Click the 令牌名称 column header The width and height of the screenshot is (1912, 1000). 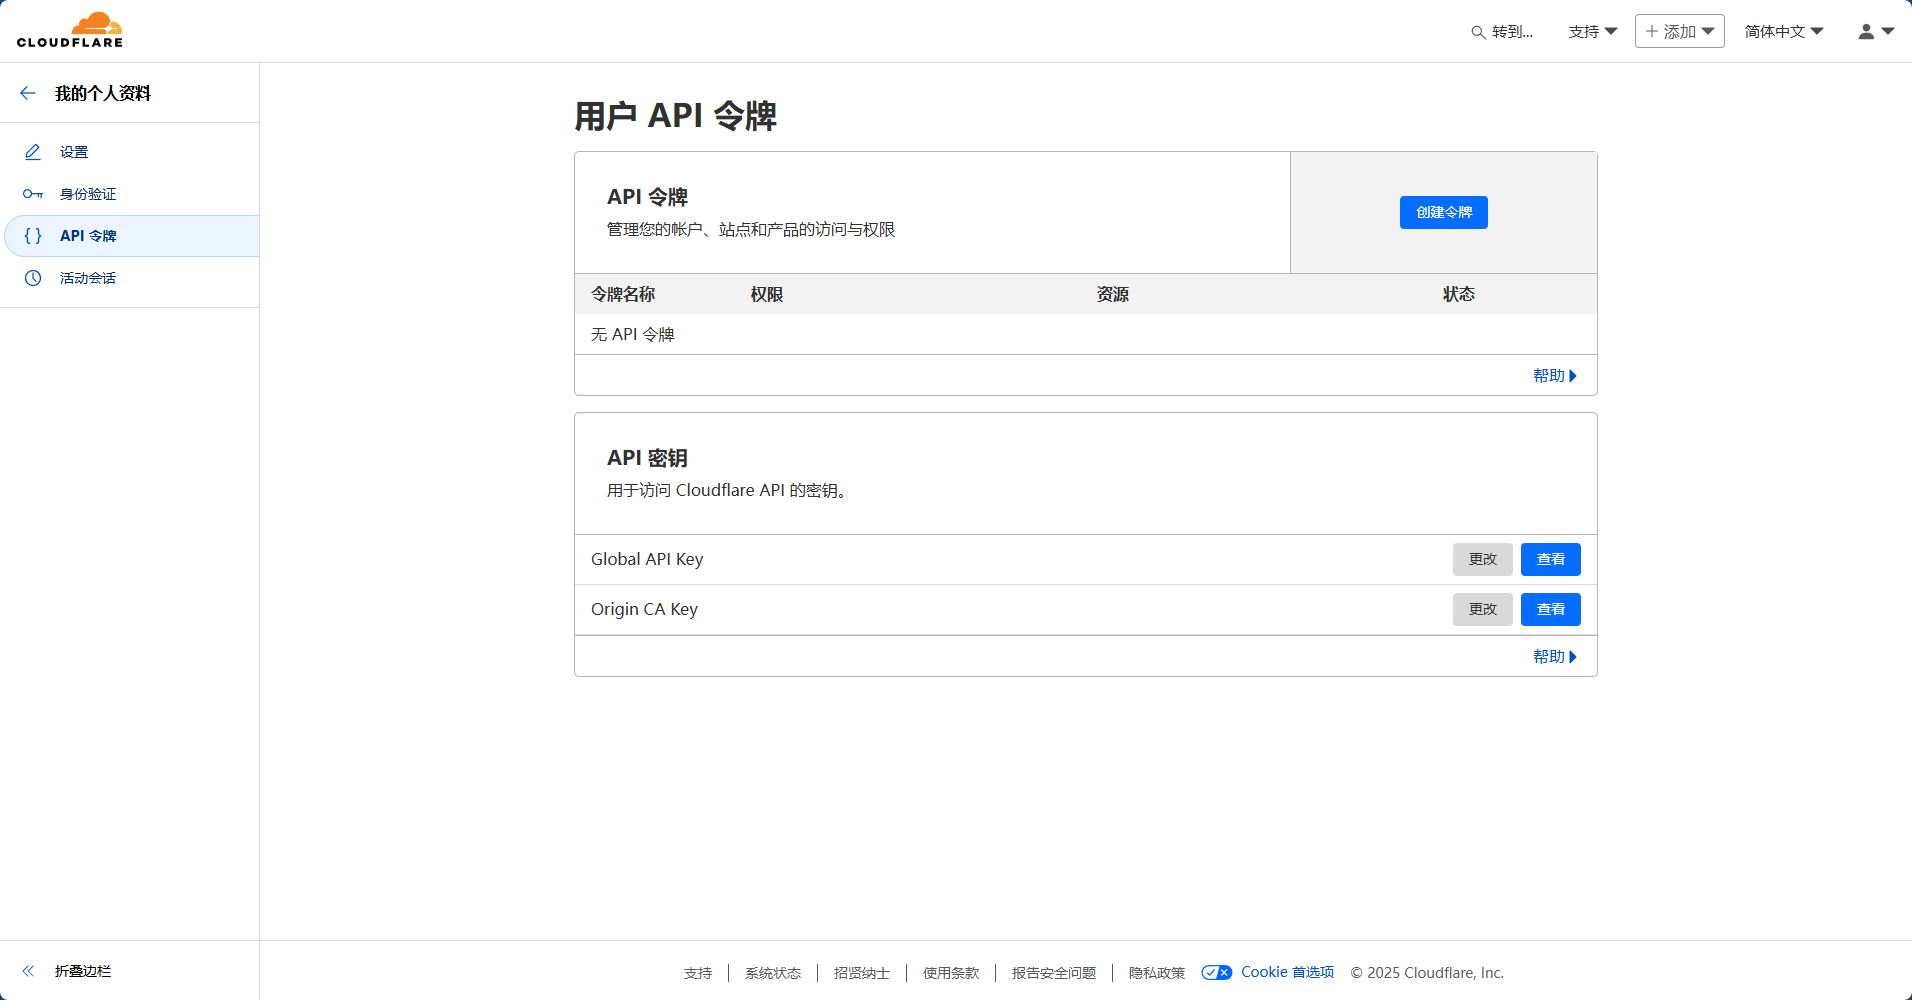(x=623, y=294)
